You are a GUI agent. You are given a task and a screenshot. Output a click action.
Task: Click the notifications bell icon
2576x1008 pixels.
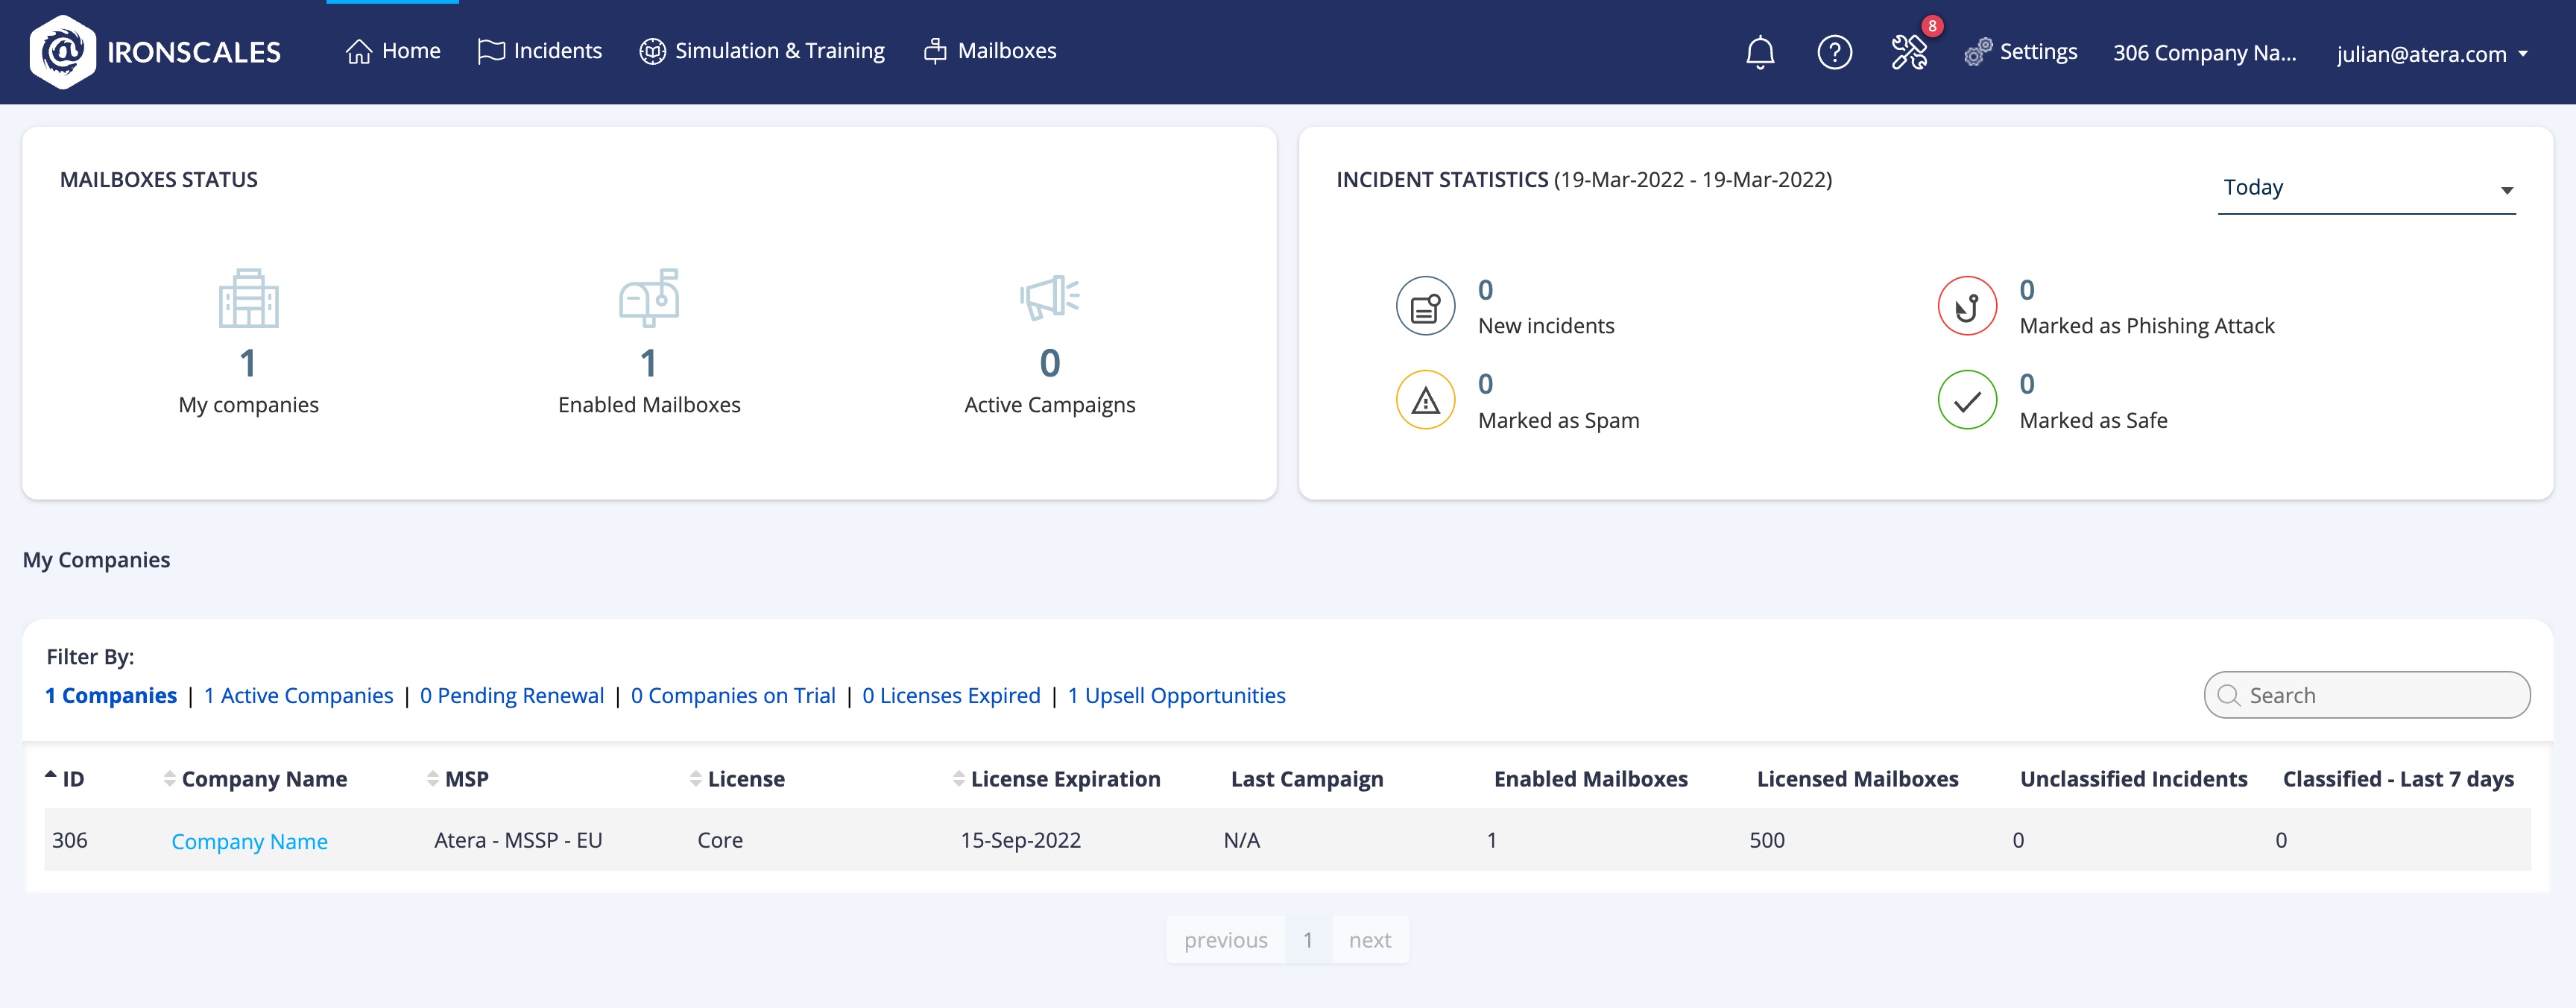tap(1760, 52)
